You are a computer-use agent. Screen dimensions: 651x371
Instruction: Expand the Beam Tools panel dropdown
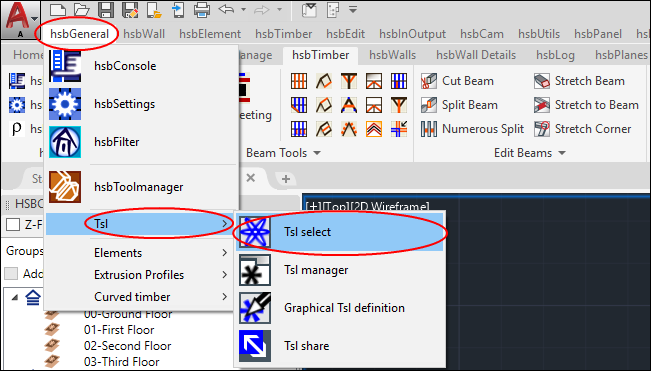pos(317,153)
